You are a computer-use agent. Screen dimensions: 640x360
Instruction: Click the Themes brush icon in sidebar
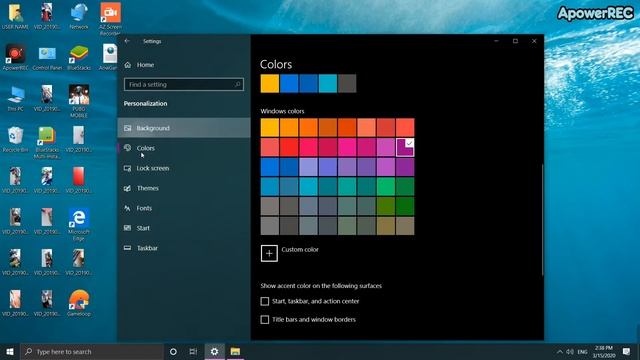128,188
